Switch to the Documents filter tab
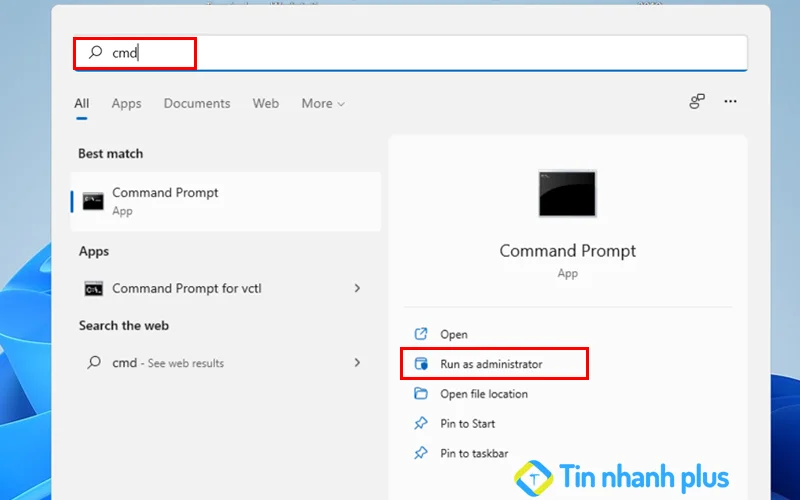 tap(197, 103)
